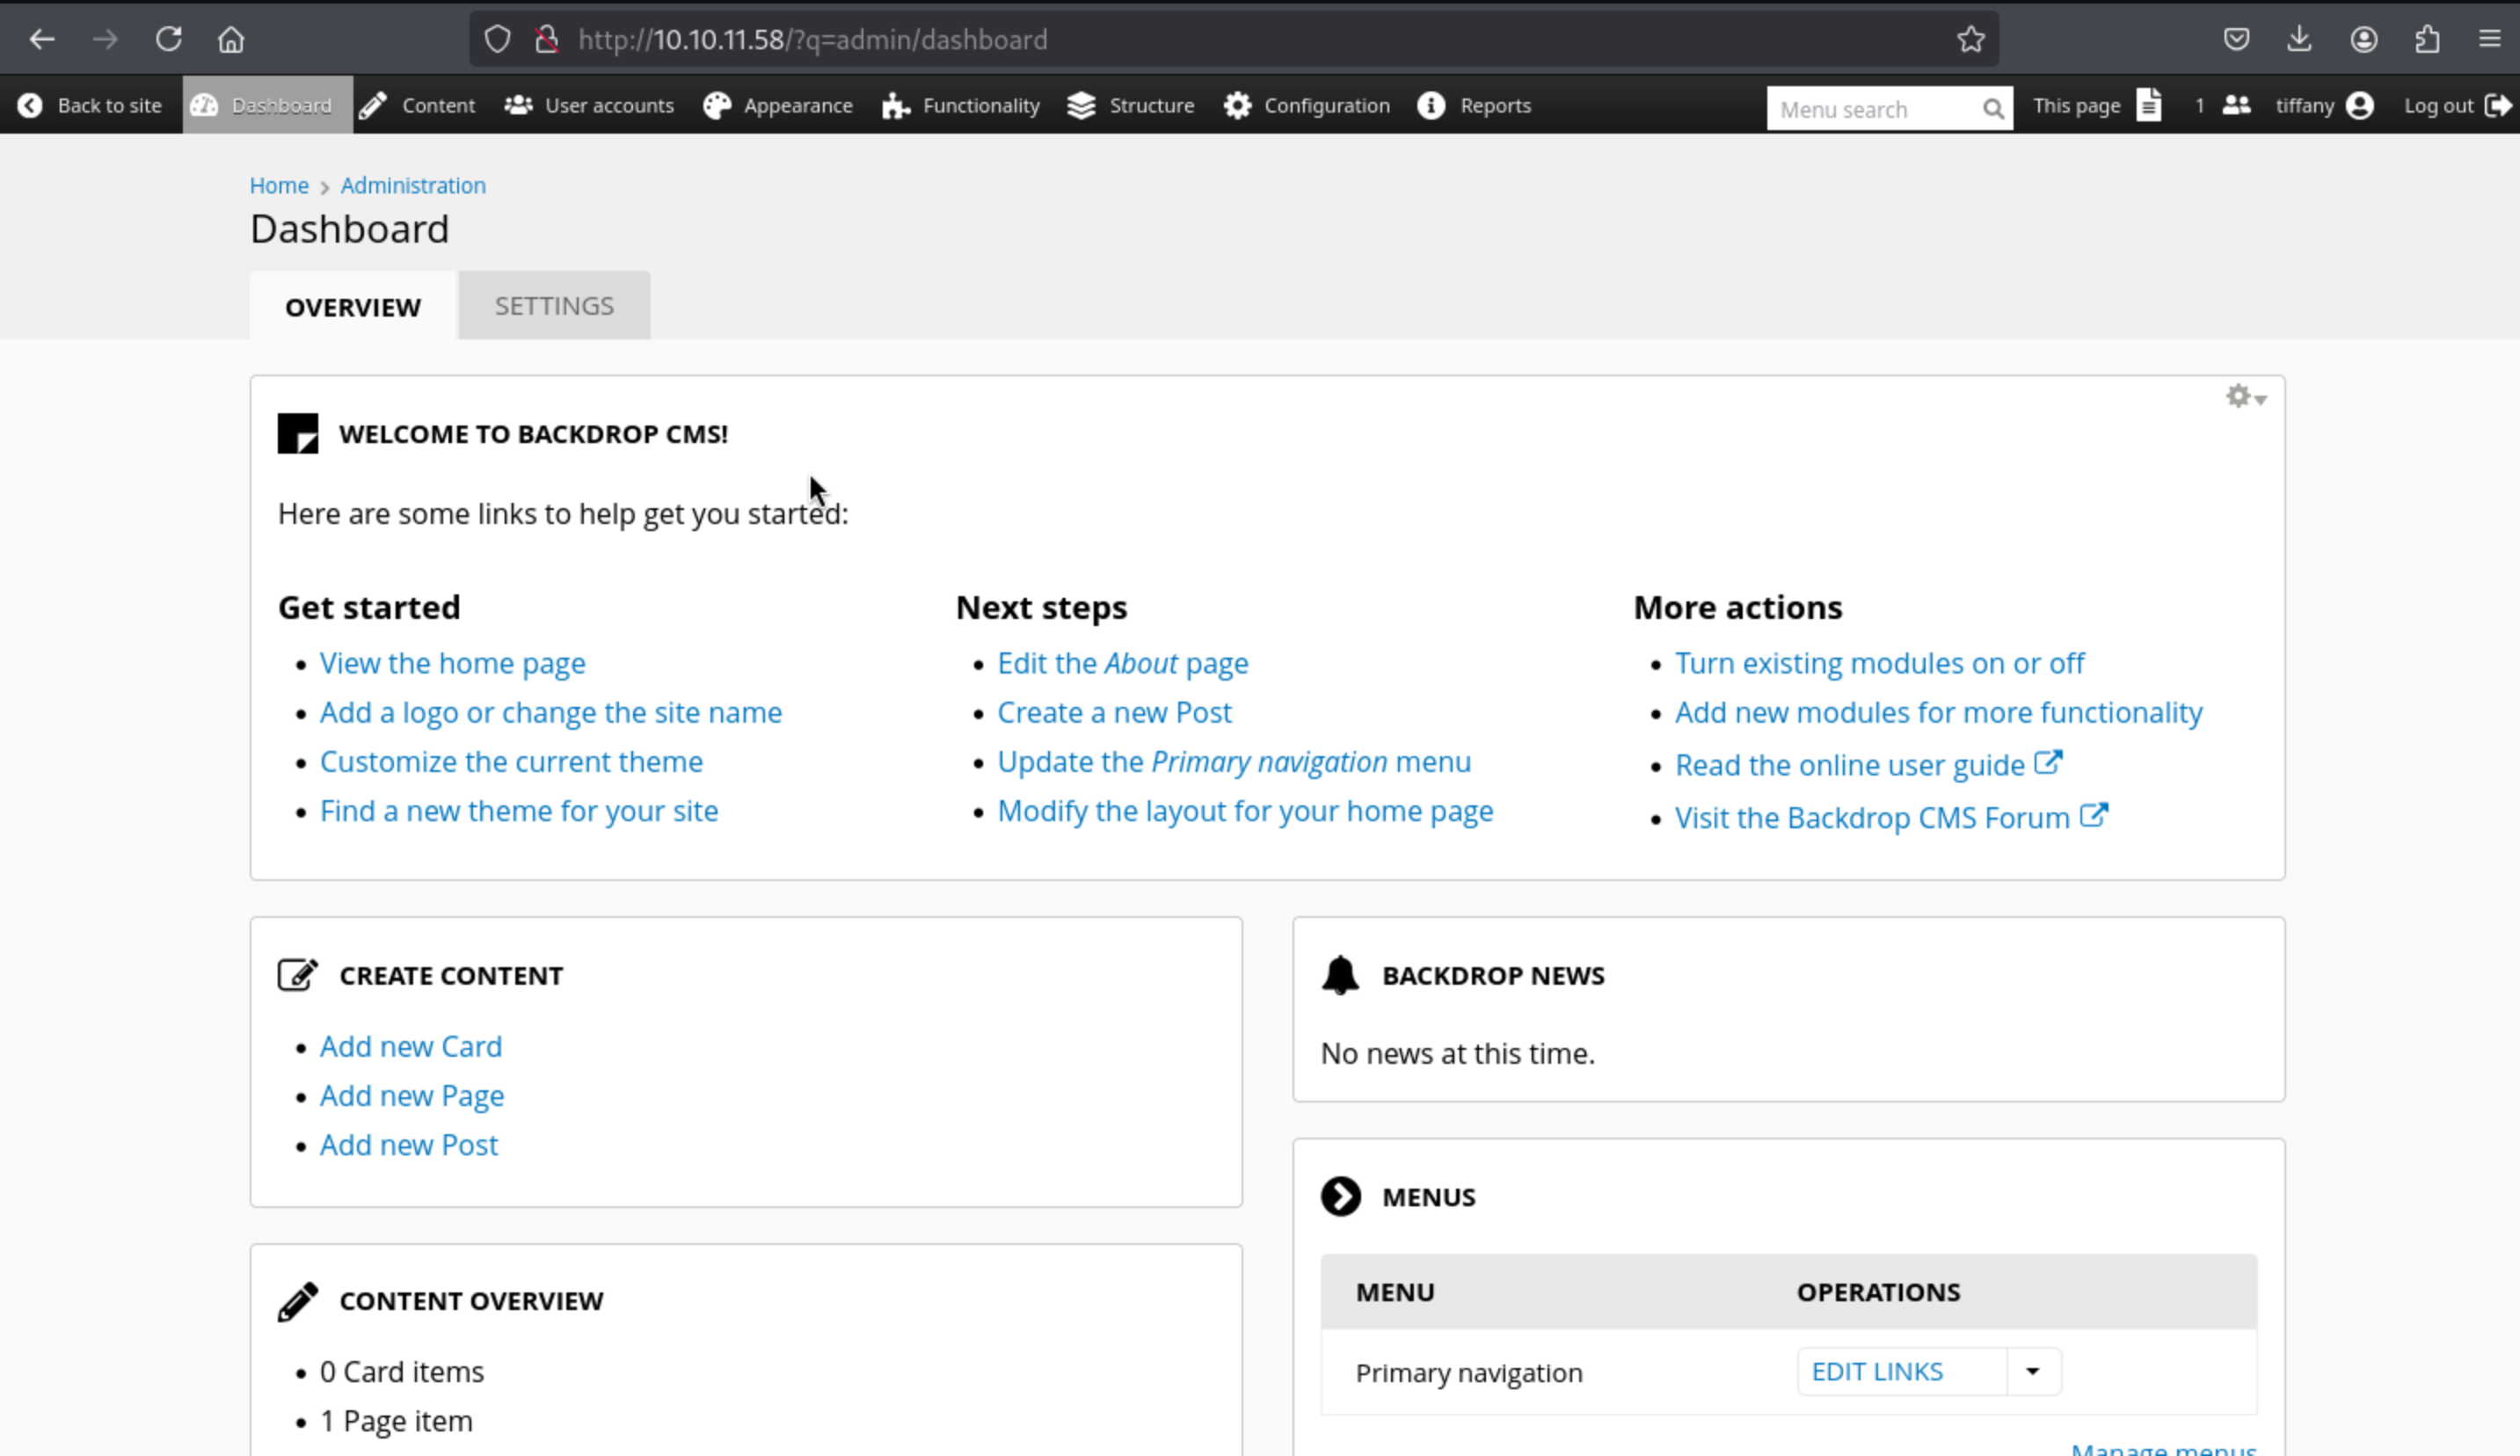
Task: Click the Structure layers icon
Action: [x=1081, y=105]
